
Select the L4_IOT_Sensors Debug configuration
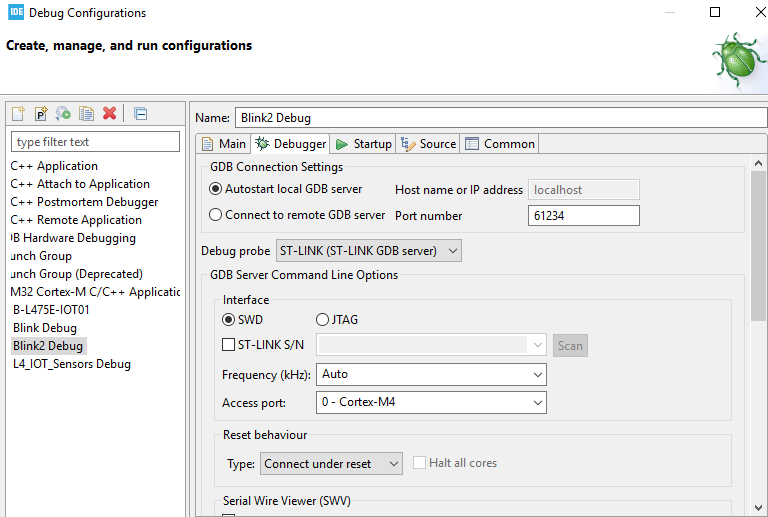coord(72,364)
